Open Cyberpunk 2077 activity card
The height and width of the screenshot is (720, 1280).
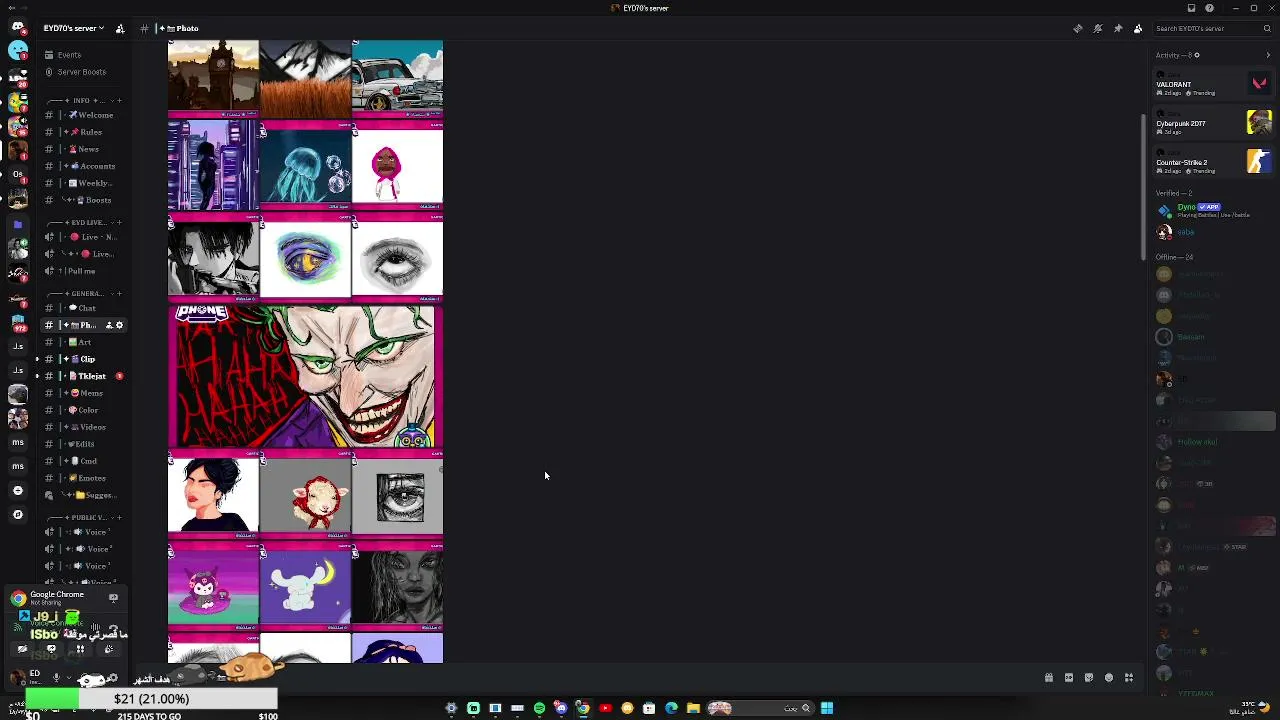[1212, 124]
